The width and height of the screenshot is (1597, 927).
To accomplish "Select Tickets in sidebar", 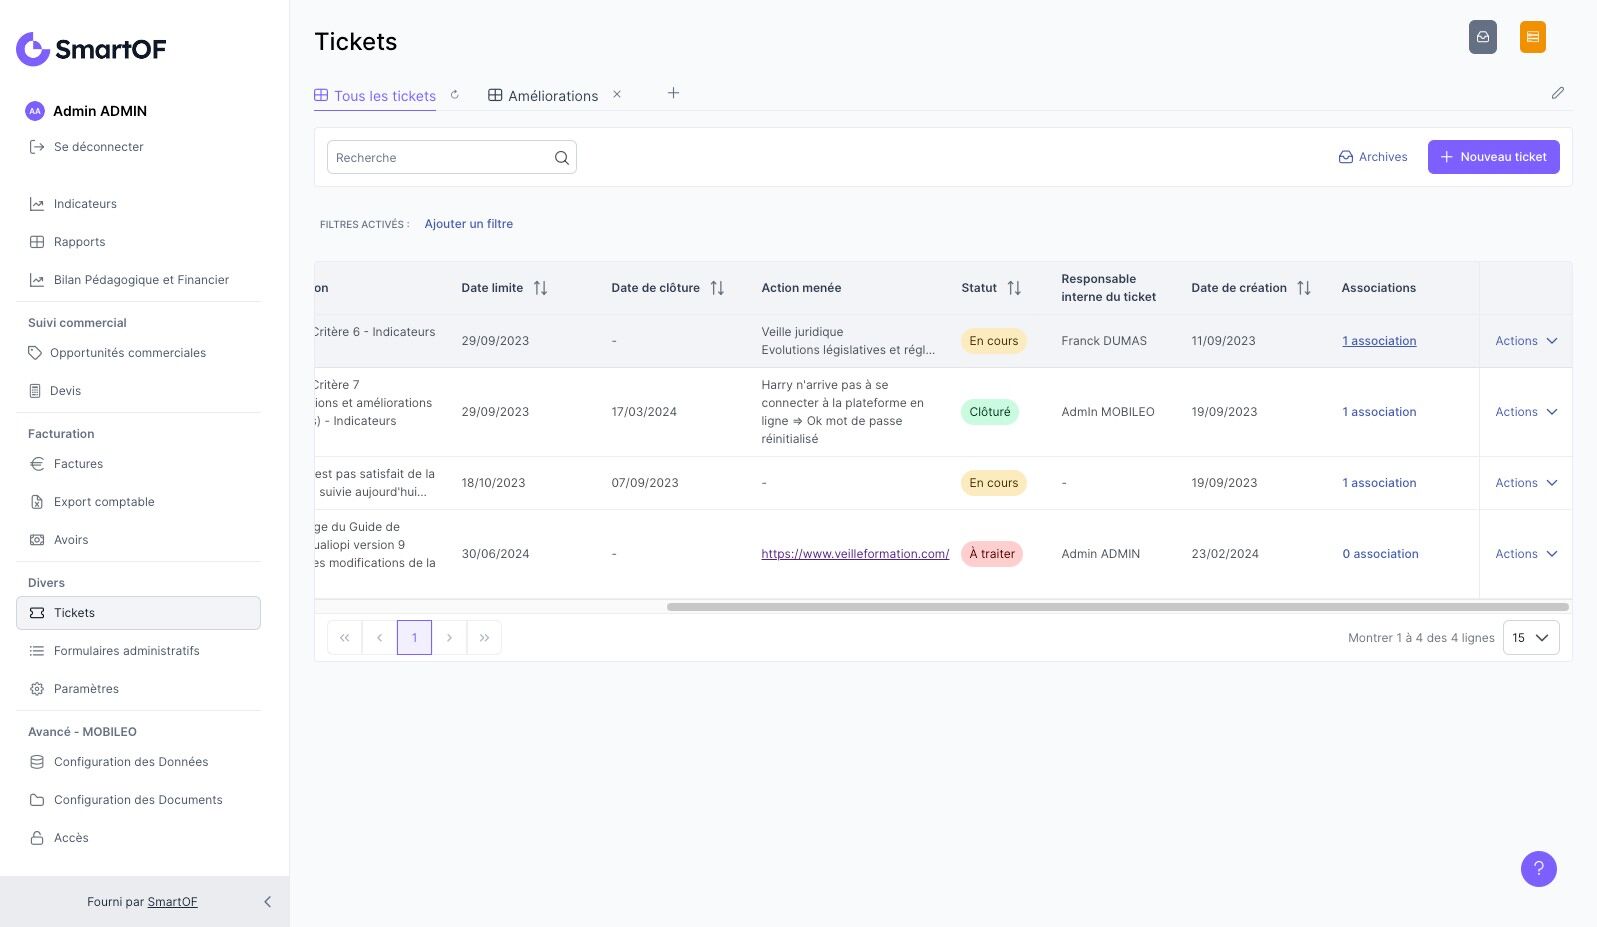I will tap(138, 613).
